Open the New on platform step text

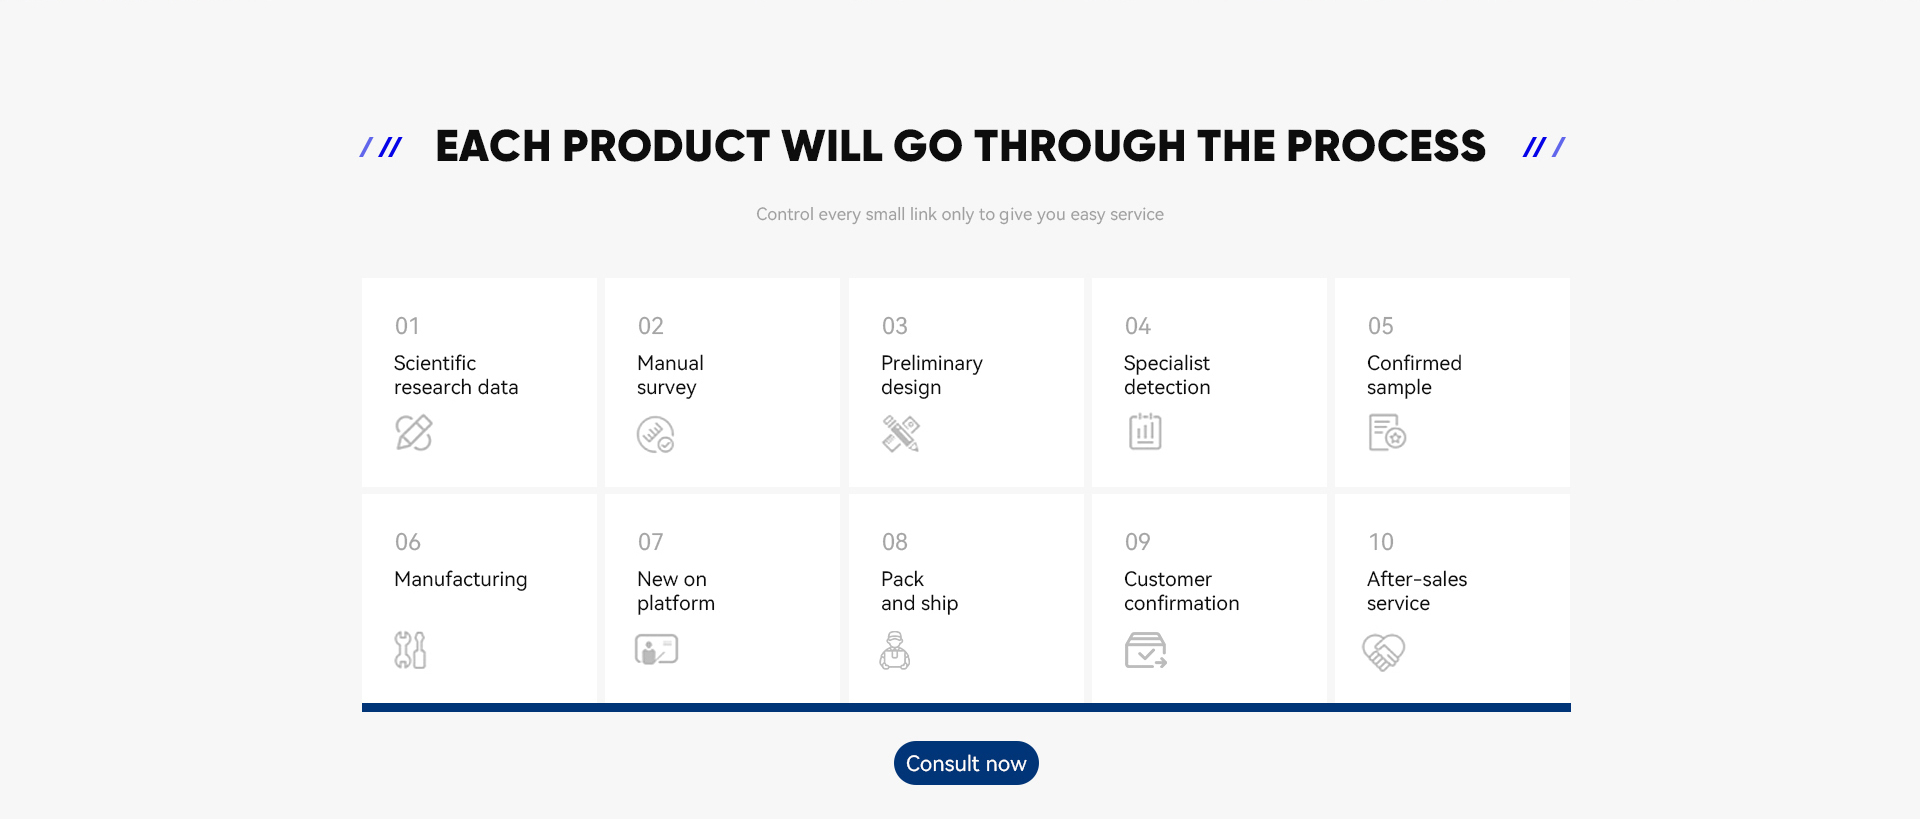[x=676, y=591]
